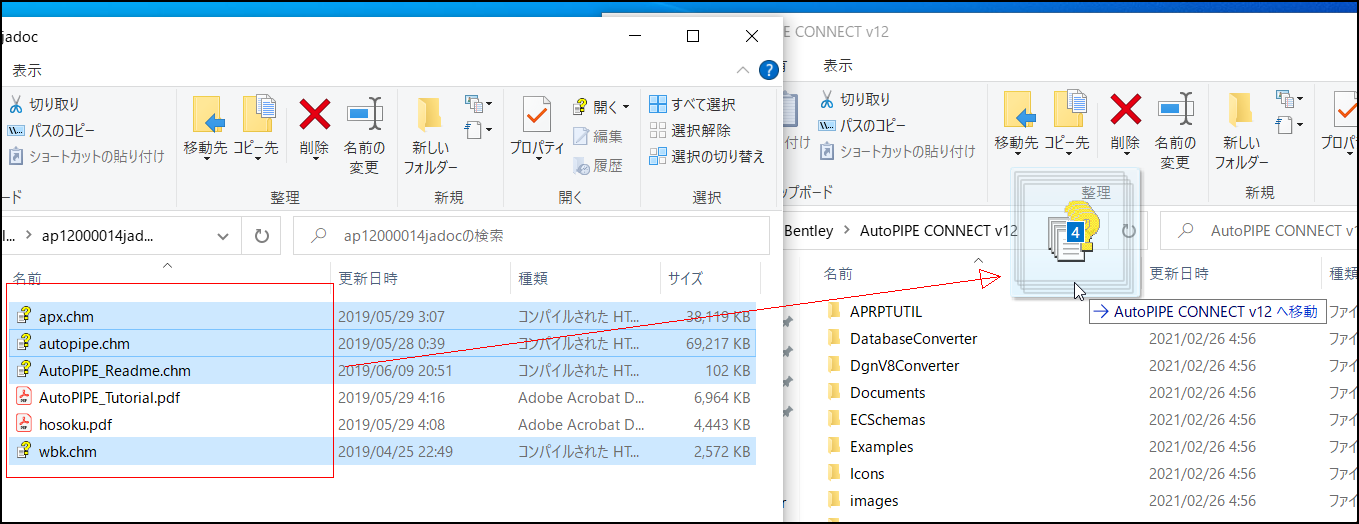This screenshot has width=1359, height=524.
Task: Open the blue help question mark icon
Action: [x=768, y=70]
